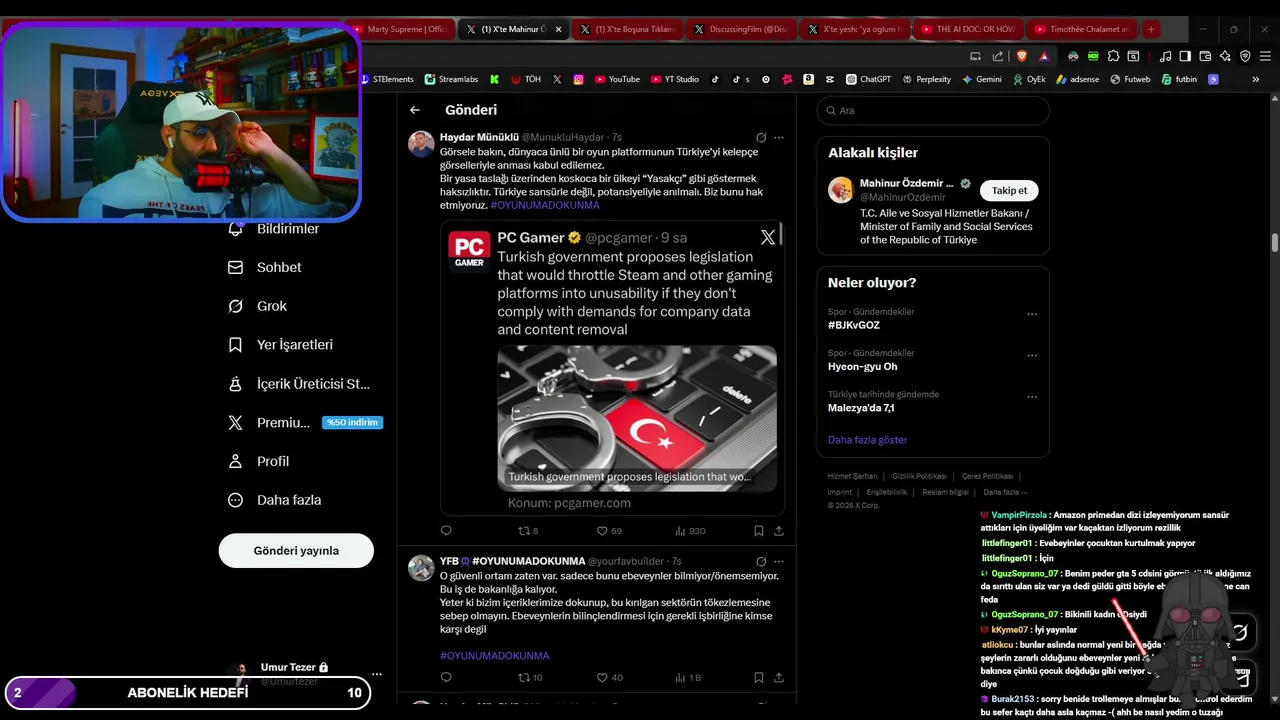
Task: Open Hyeon-gyu Oh trending topic
Action: pos(862,366)
